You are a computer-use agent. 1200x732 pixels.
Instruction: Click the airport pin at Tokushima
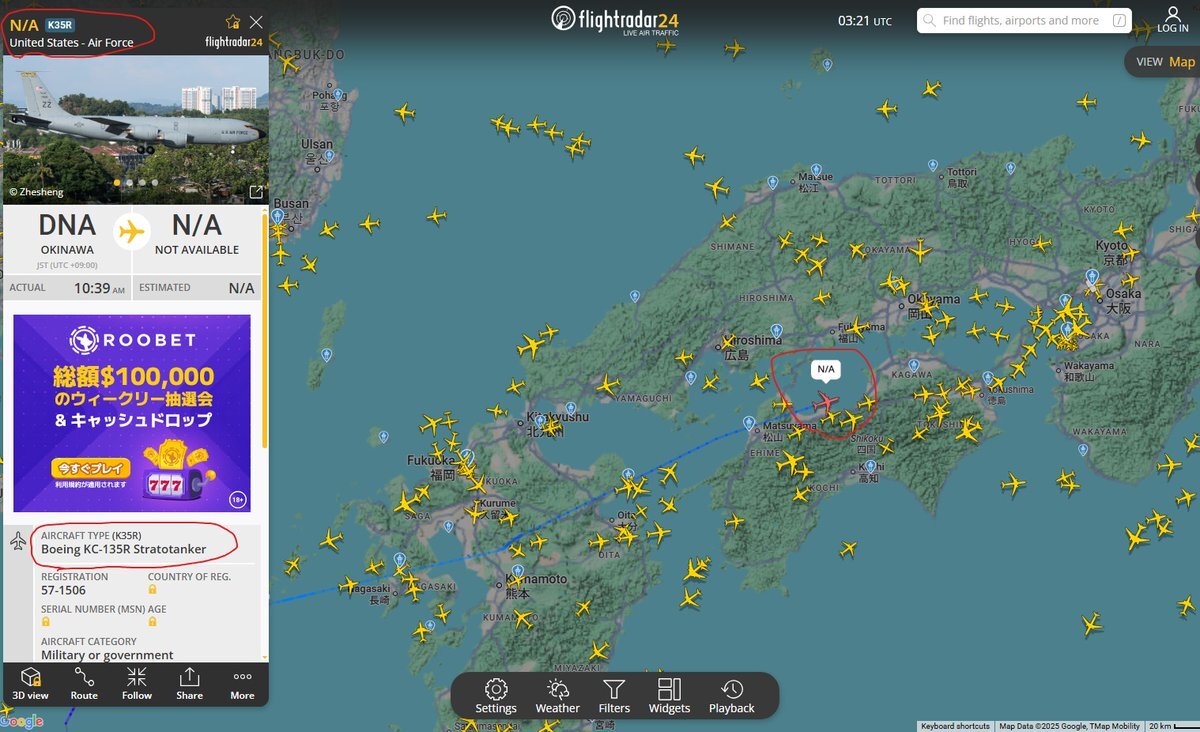988,379
